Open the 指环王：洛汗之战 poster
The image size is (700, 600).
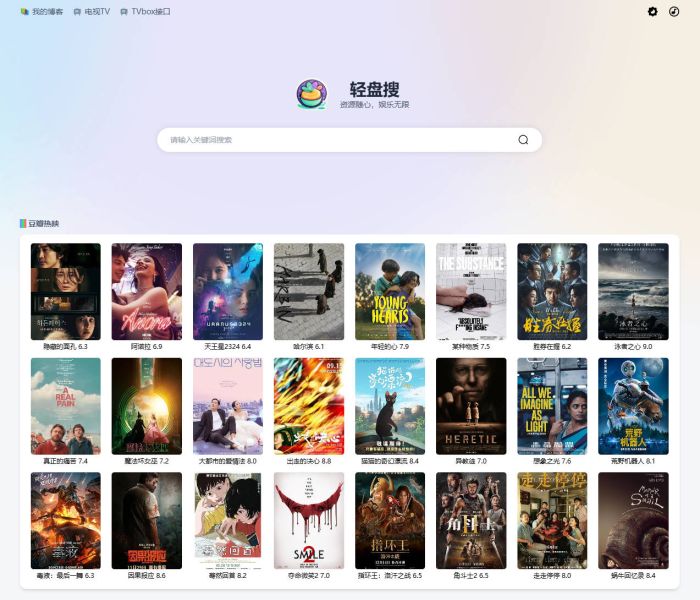[x=390, y=521]
